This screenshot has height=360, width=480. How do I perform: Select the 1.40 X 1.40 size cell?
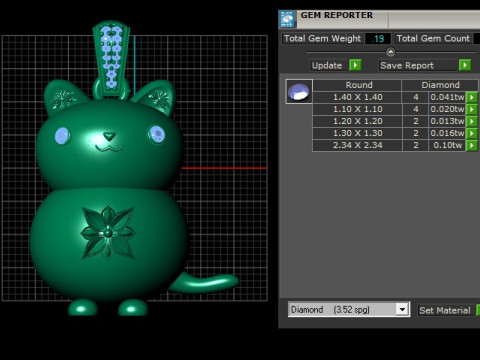(357, 97)
